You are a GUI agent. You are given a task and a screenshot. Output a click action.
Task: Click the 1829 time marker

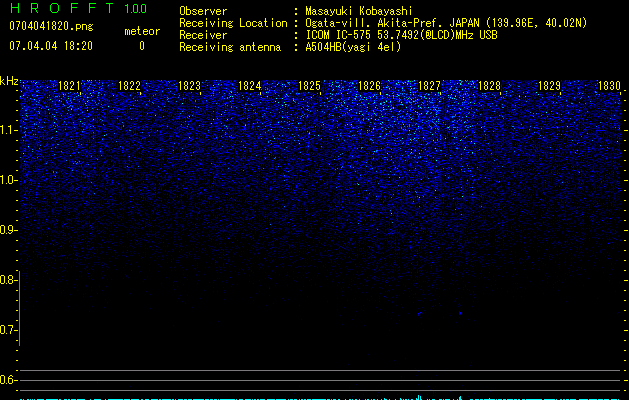click(549, 86)
